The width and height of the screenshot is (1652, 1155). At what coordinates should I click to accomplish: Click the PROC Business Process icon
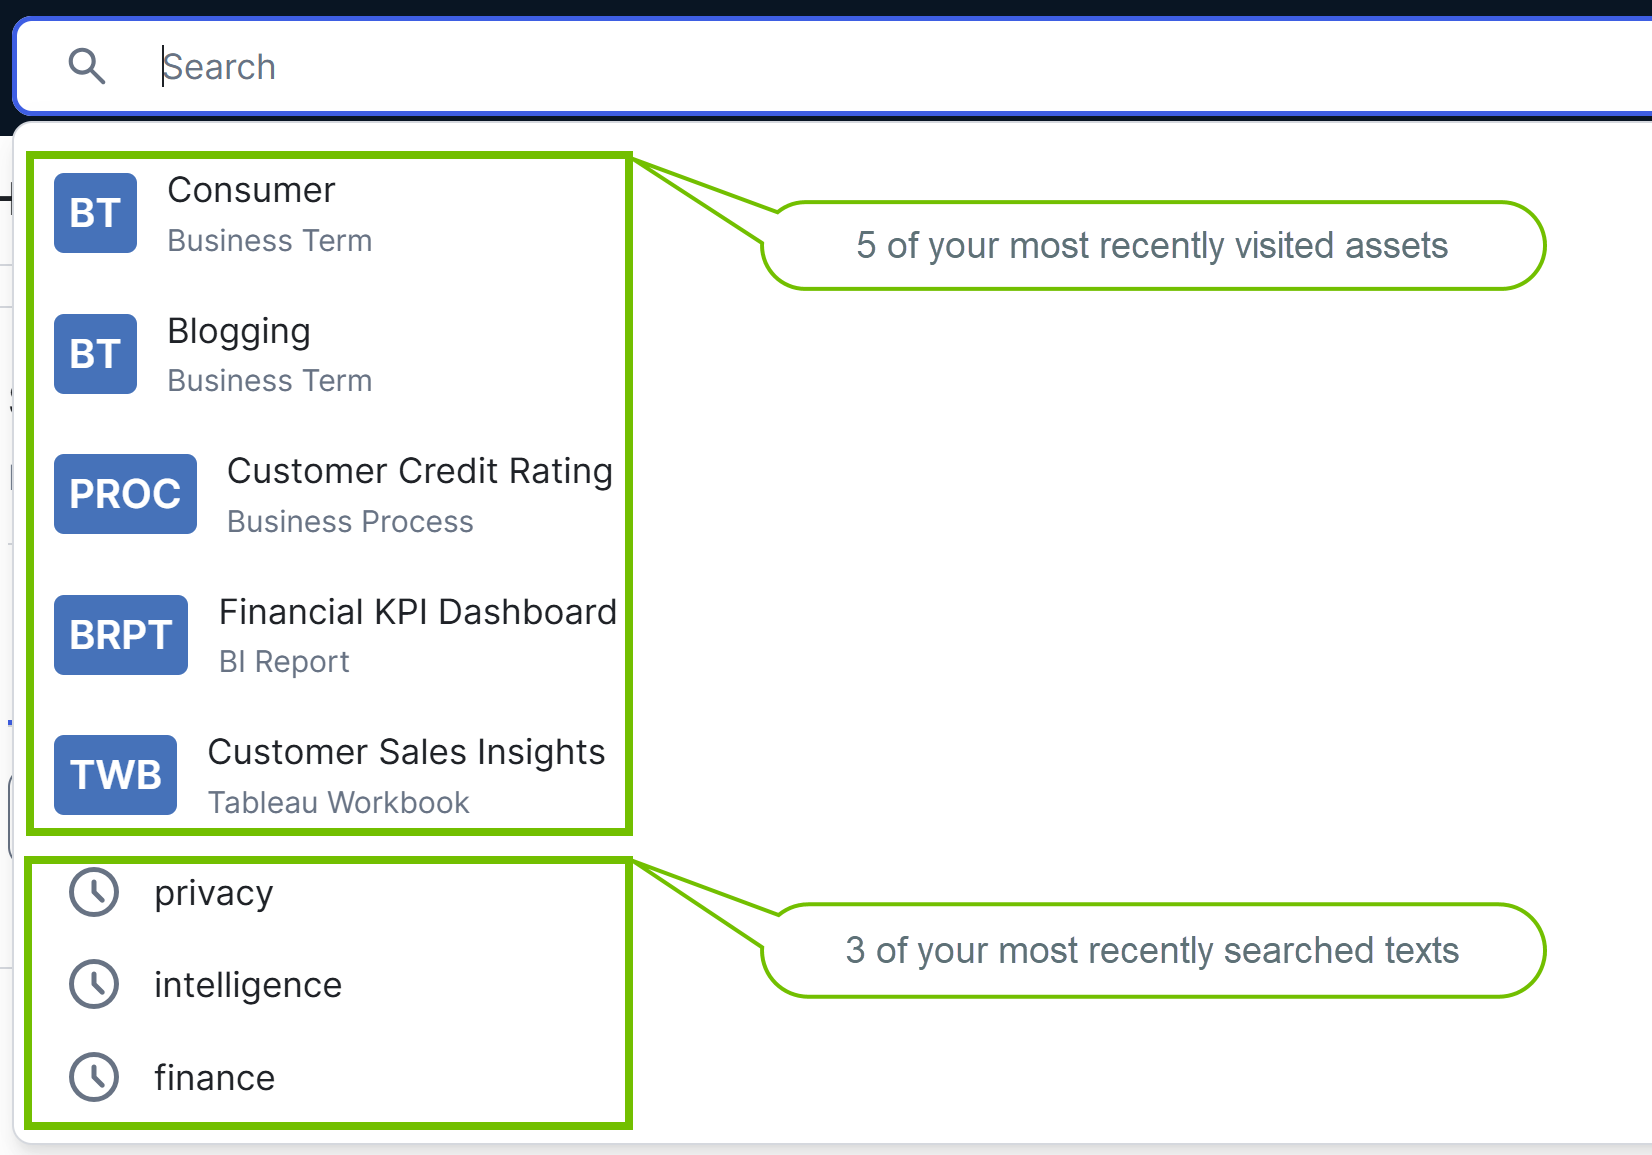(125, 494)
